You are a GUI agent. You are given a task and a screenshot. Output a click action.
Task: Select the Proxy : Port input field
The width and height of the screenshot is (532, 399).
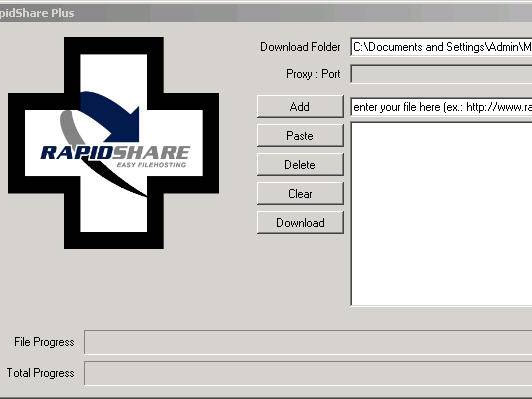coord(441,74)
